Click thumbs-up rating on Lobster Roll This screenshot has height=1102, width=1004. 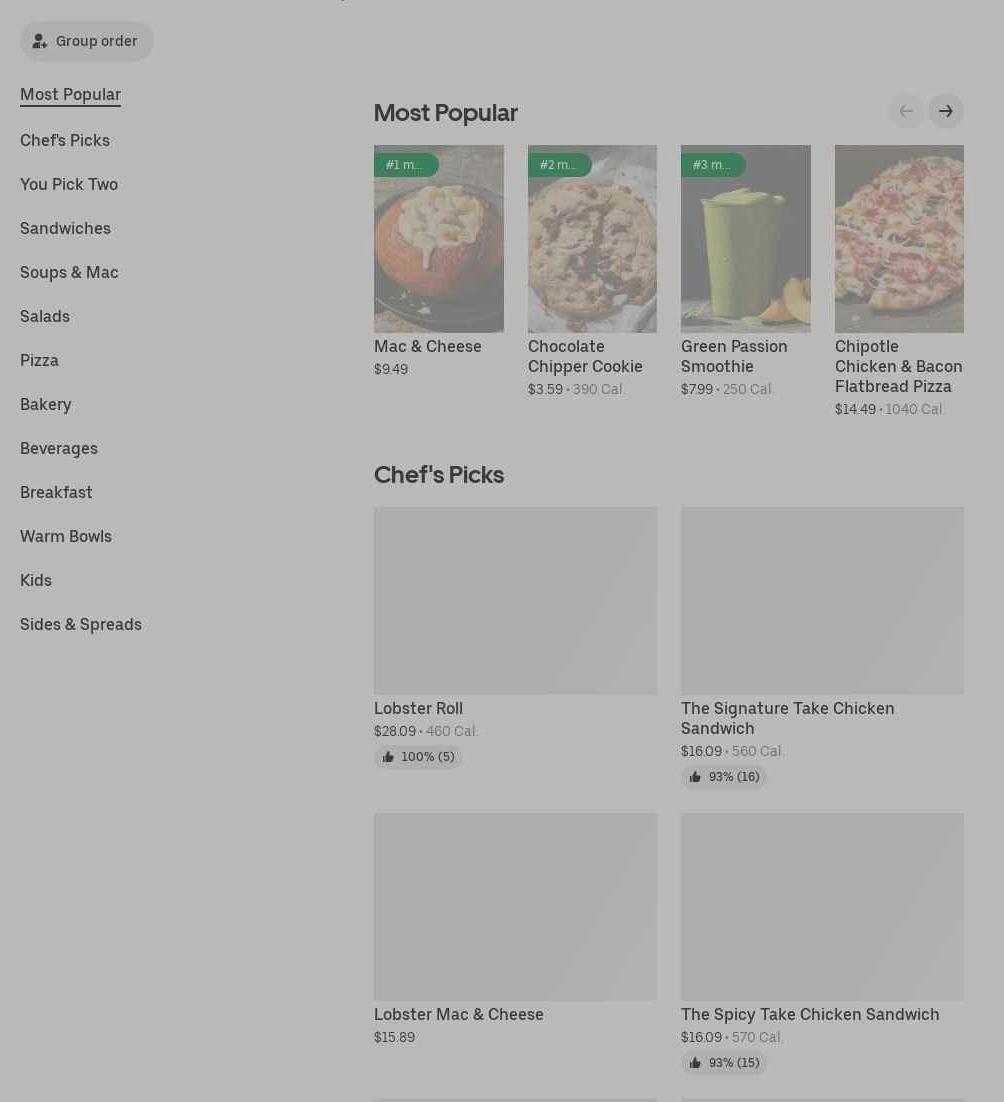pos(418,757)
